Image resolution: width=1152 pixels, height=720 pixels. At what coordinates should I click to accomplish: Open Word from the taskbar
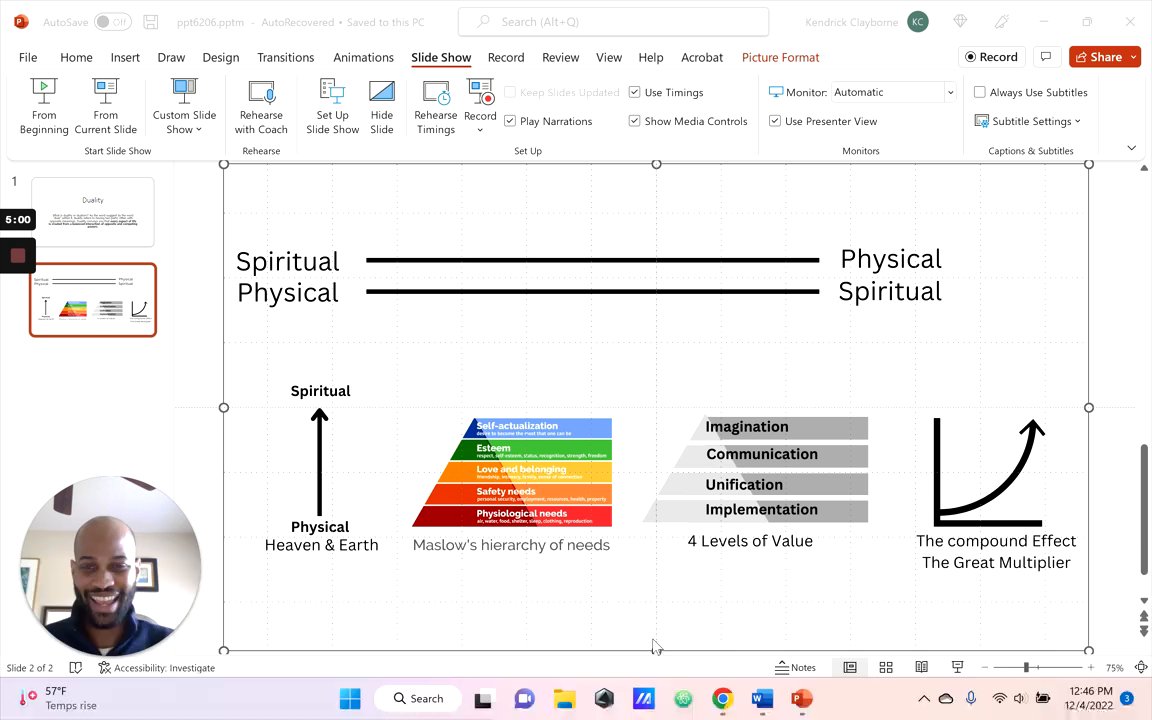tap(762, 698)
